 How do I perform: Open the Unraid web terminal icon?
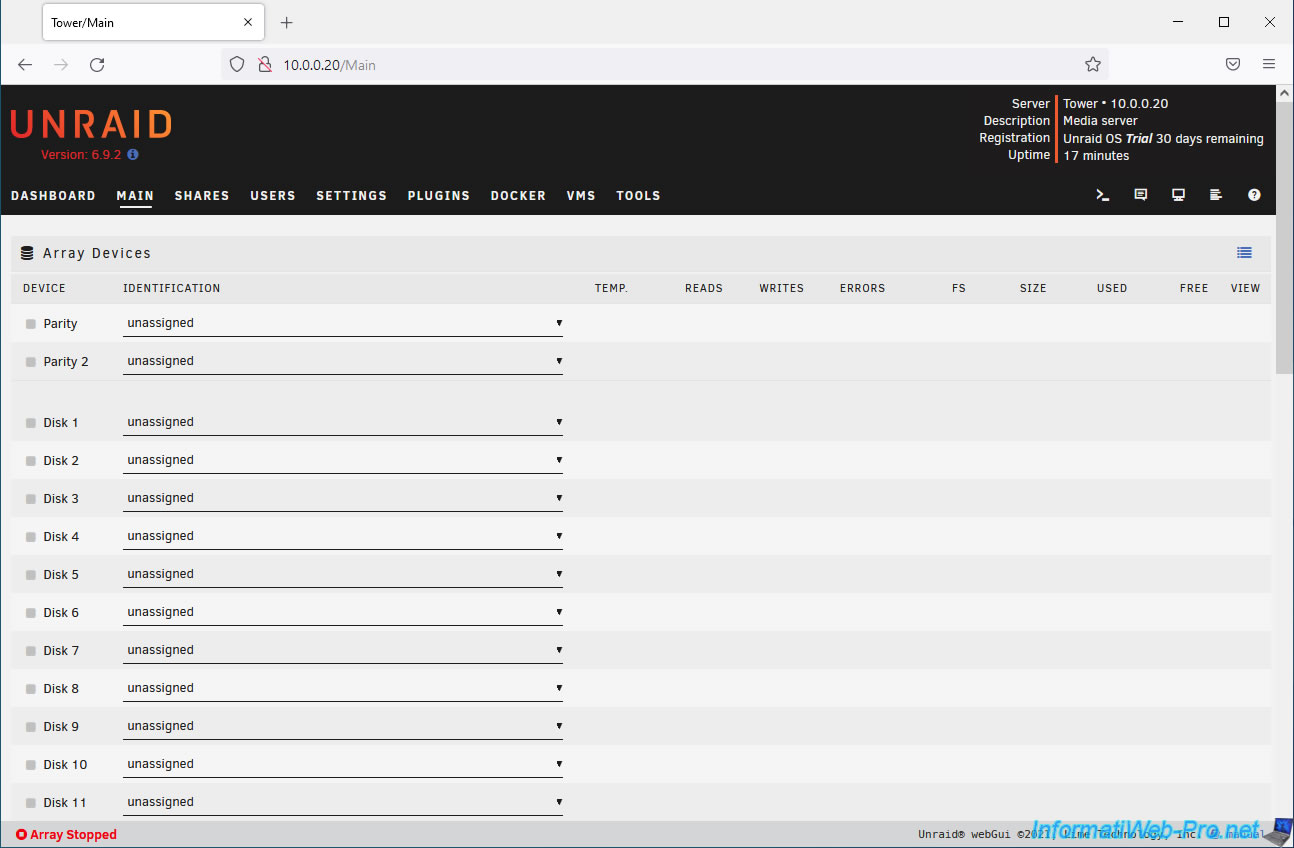[x=1103, y=195]
